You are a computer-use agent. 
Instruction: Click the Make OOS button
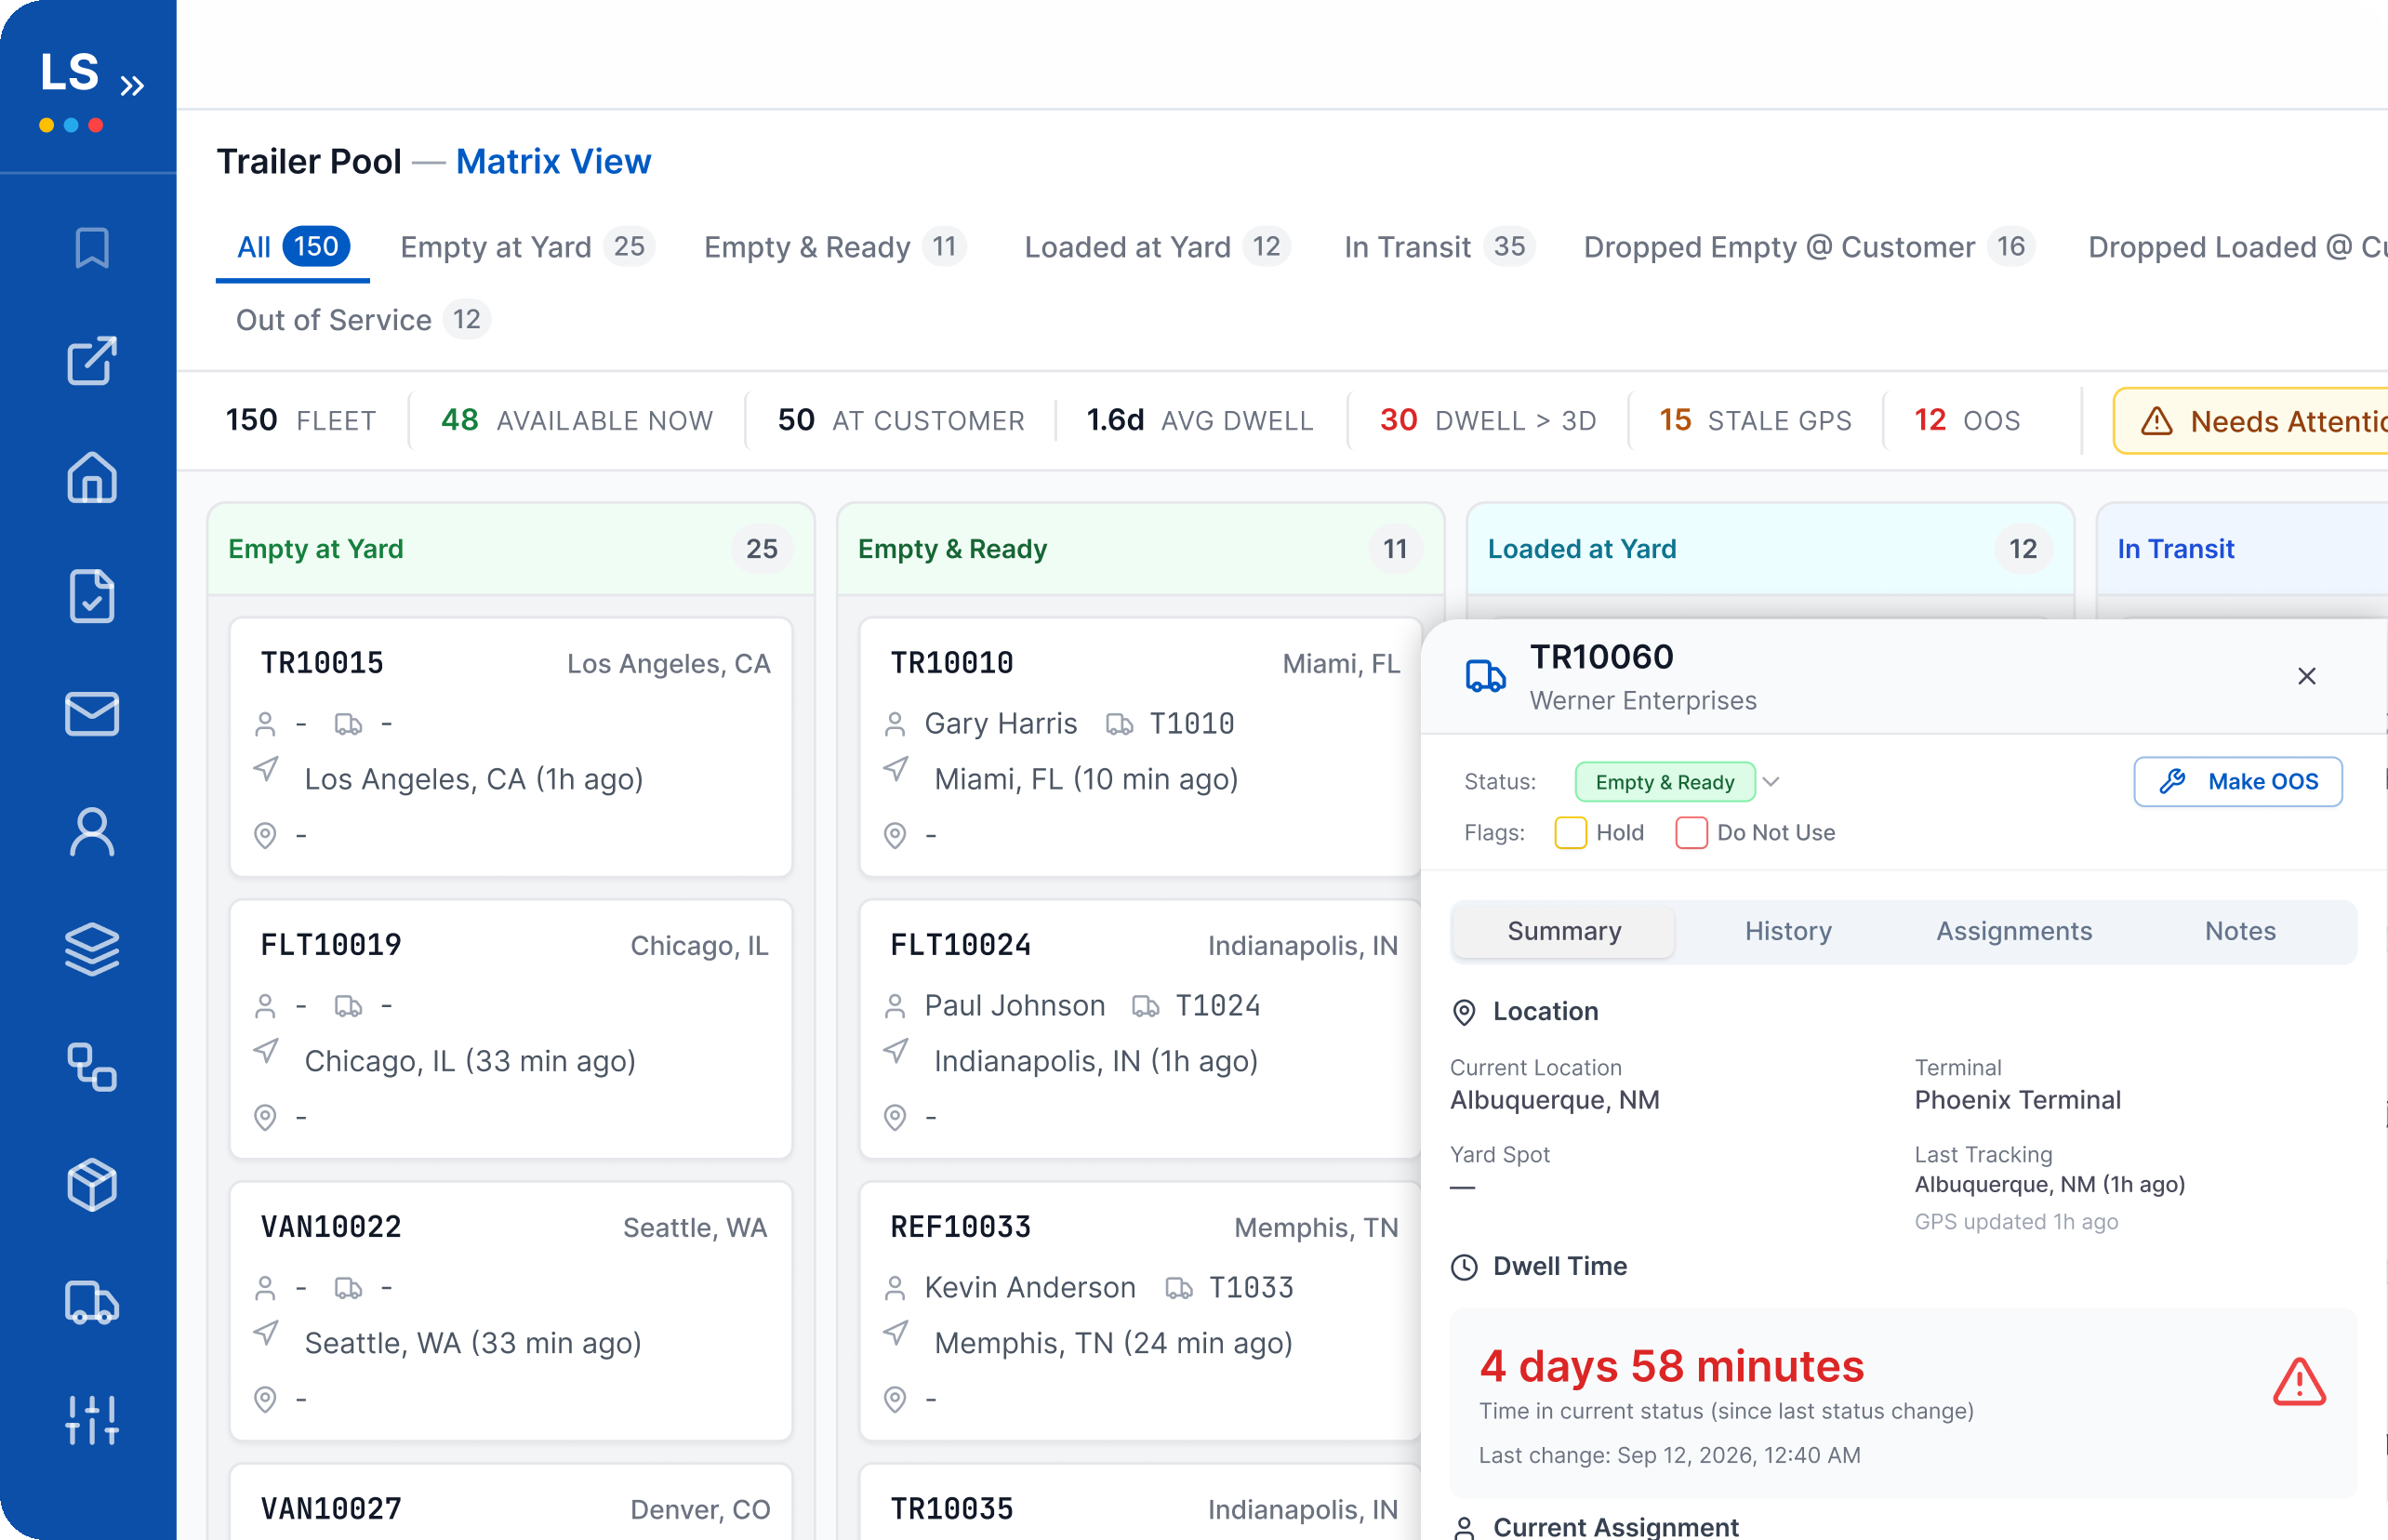[x=2238, y=782]
